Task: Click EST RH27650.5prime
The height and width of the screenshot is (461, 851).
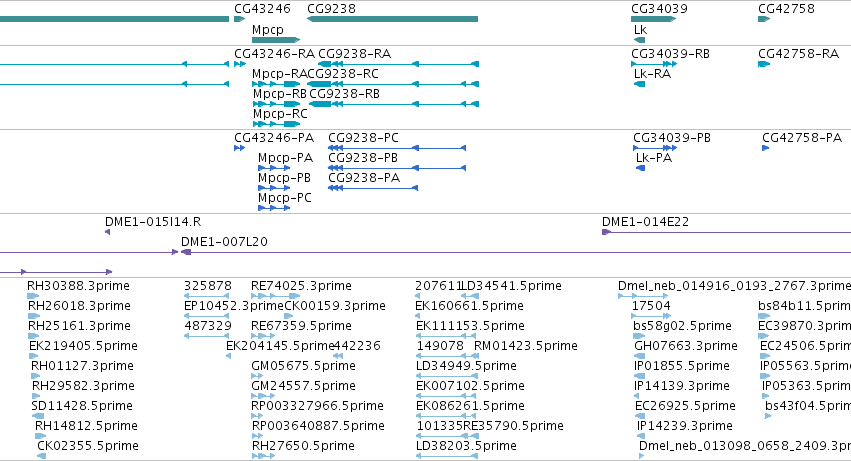Action: coord(303,447)
